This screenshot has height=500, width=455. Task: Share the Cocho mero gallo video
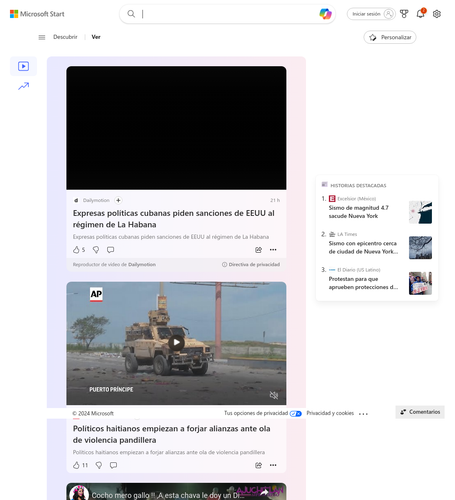pos(264,492)
